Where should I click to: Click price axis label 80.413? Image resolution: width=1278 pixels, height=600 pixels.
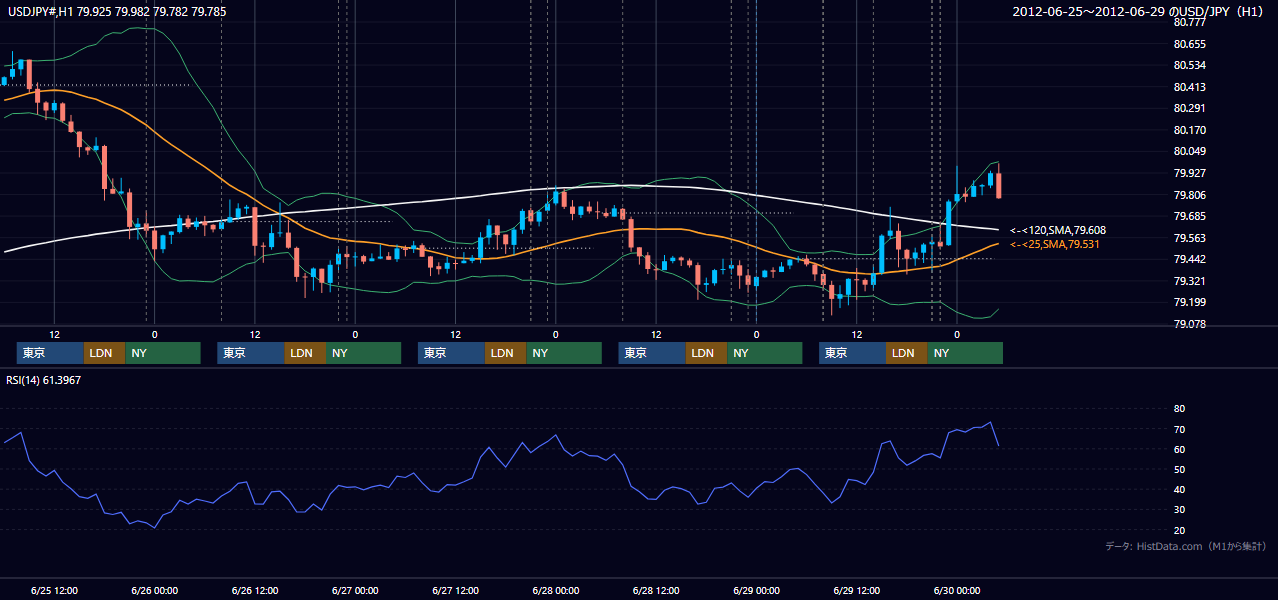coord(1189,87)
